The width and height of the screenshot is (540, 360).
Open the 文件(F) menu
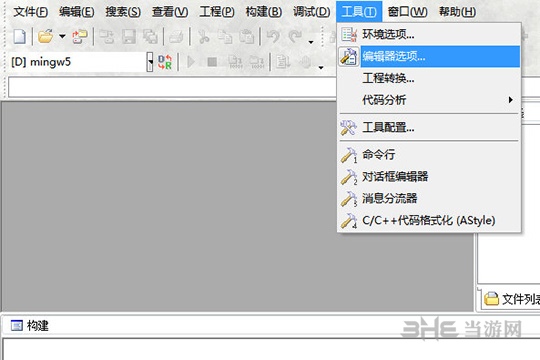[30, 12]
